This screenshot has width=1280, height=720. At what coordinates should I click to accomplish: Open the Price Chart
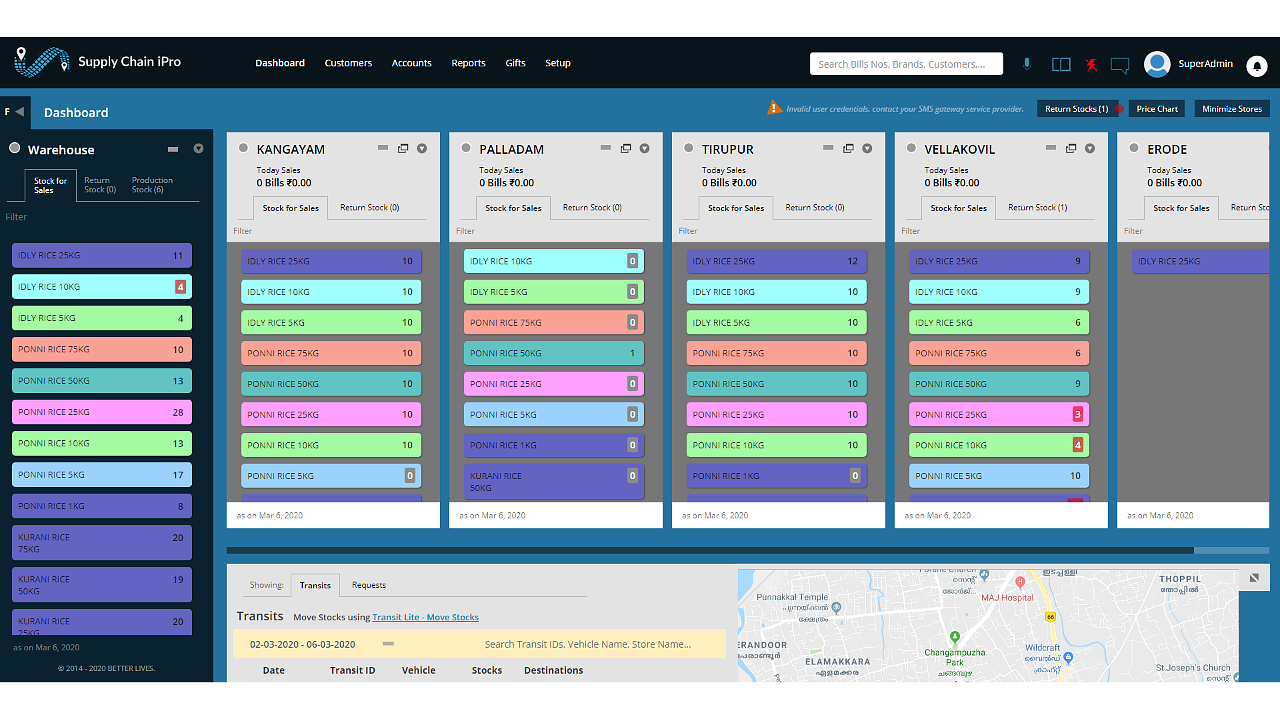click(x=1157, y=109)
